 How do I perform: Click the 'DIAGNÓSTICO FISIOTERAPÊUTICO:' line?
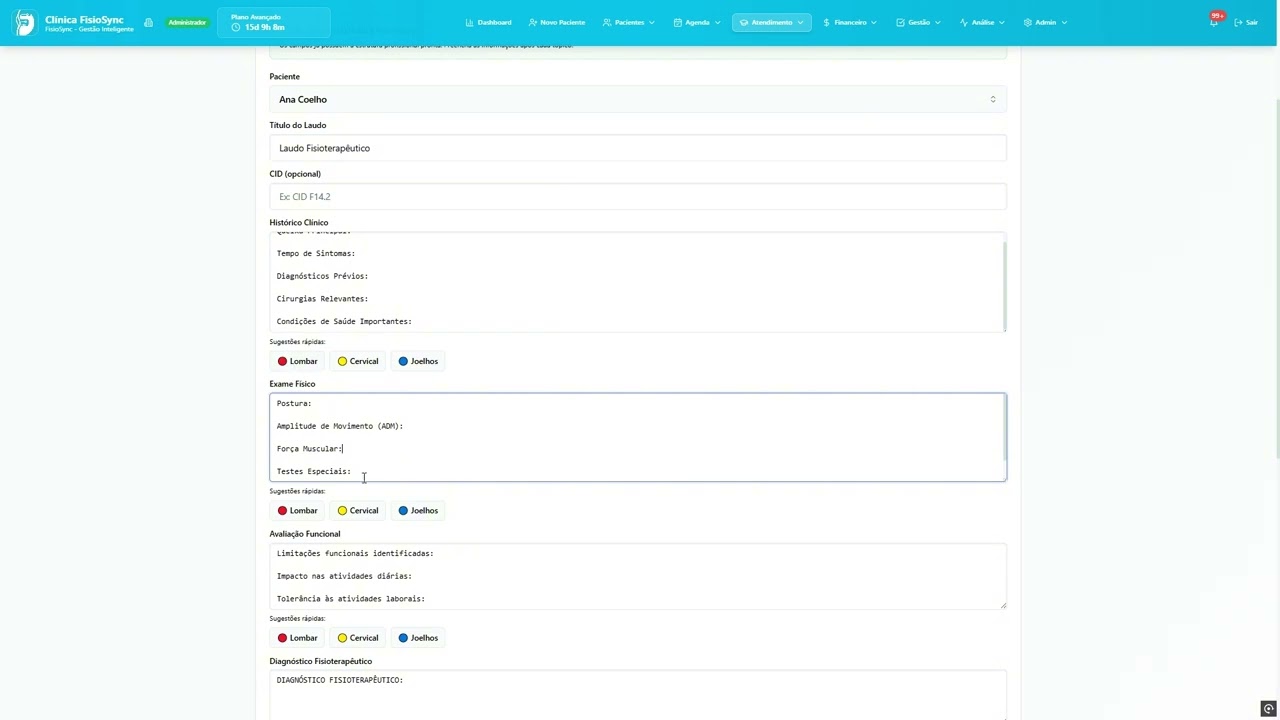(x=340, y=680)
